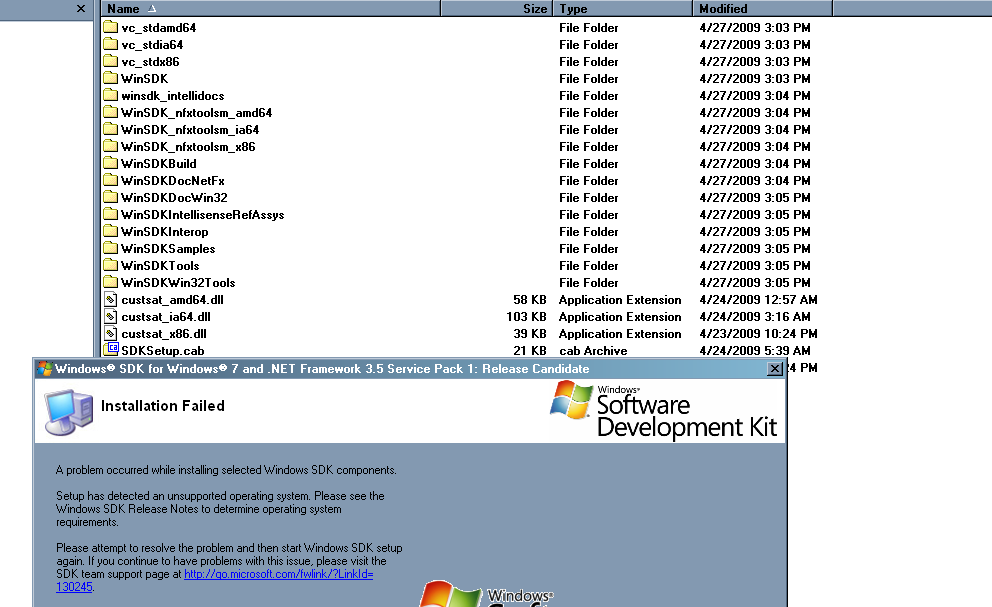Viewport: 992px width, 607px height.
Task: Click the WinSDKBuild folder icon
Action: point(111,163)
